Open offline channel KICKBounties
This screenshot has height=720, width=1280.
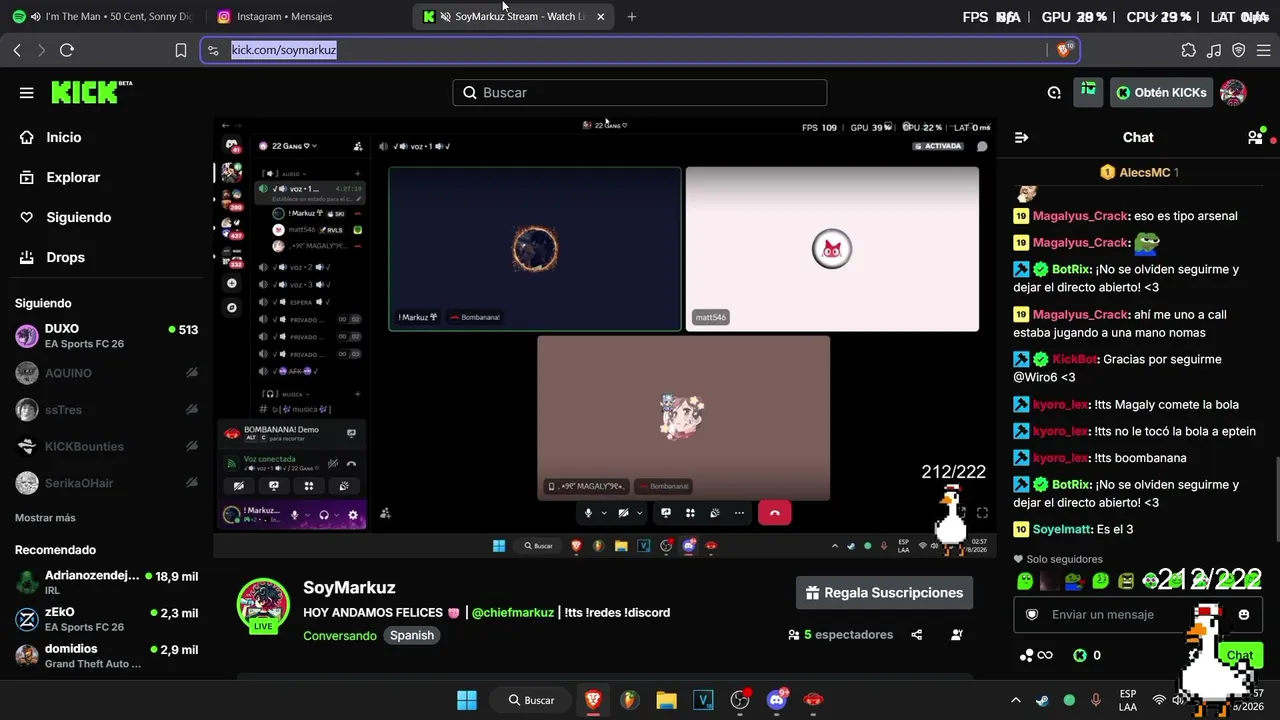pyautogui.click(x=106, y=446)
